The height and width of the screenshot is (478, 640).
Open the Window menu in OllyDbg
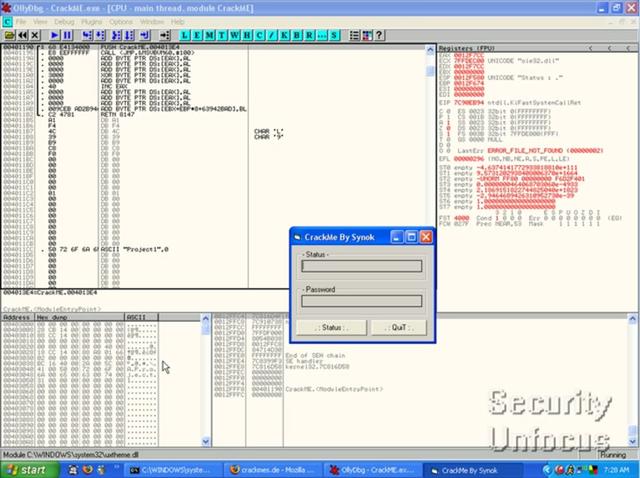(x=151, y=22)
